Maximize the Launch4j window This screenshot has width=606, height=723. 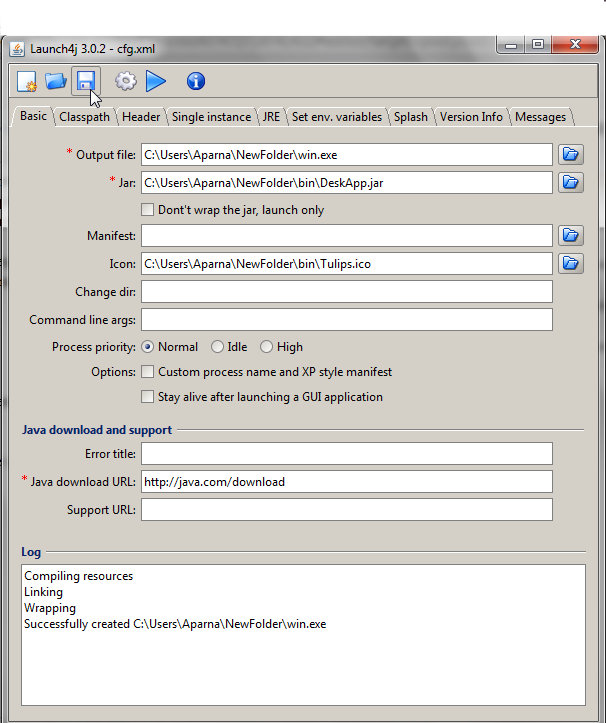coord(538,44)
